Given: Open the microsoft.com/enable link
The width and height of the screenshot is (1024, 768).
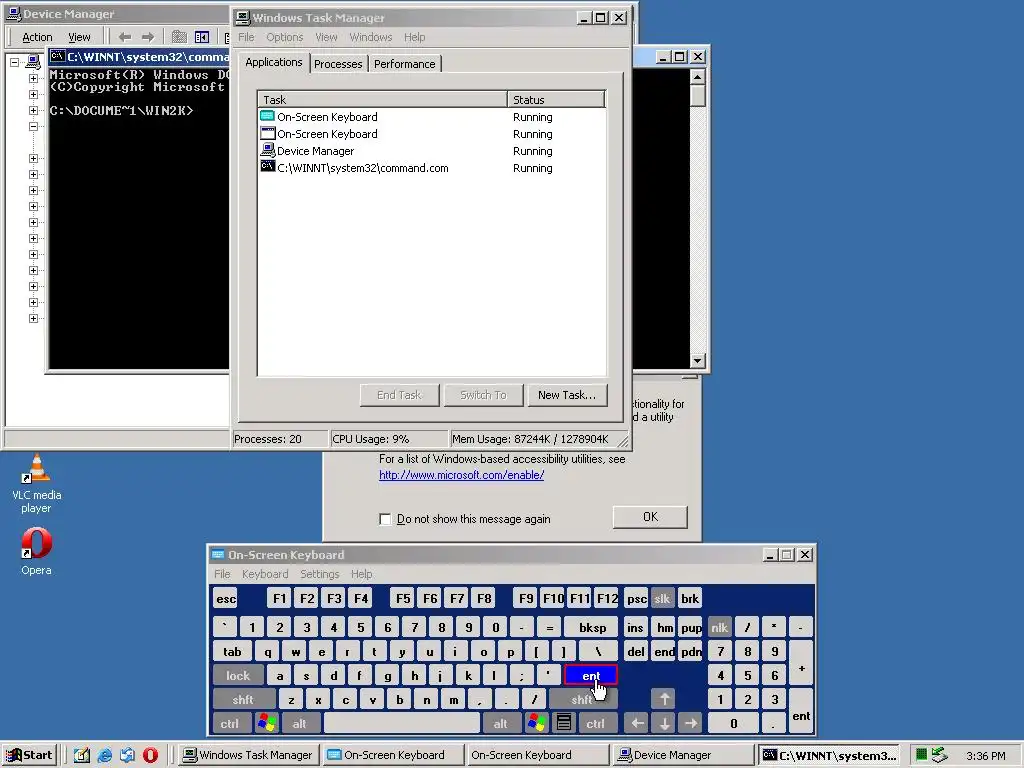Looking at the screenshot, I should click(x=462, y=475).
